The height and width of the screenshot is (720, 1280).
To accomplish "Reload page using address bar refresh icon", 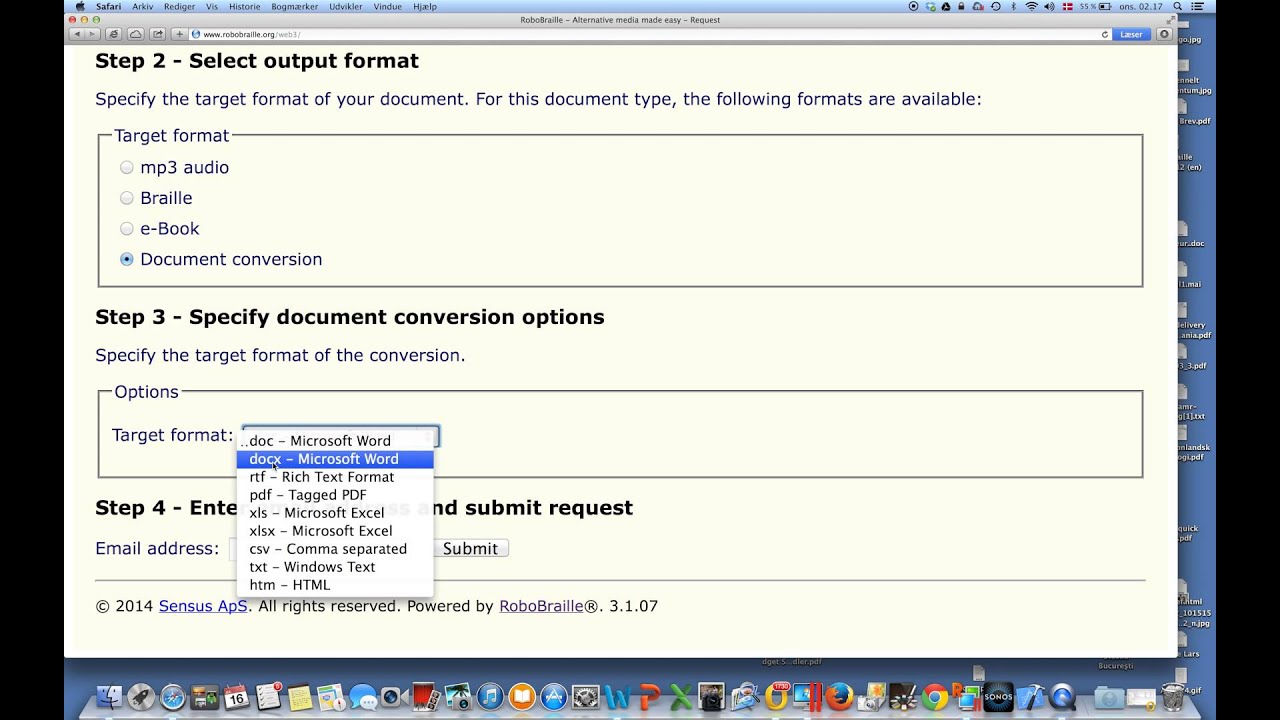I will pos(1105,34).
